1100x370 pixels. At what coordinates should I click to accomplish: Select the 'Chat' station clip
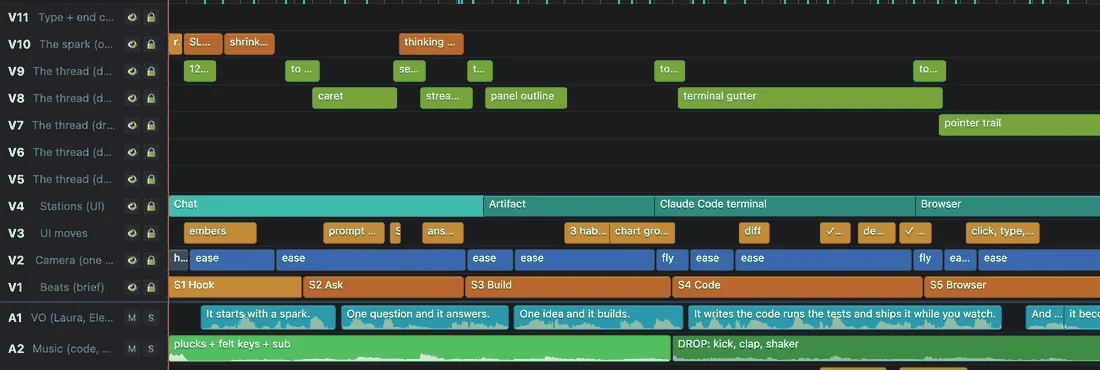click(x=326, y=206)
